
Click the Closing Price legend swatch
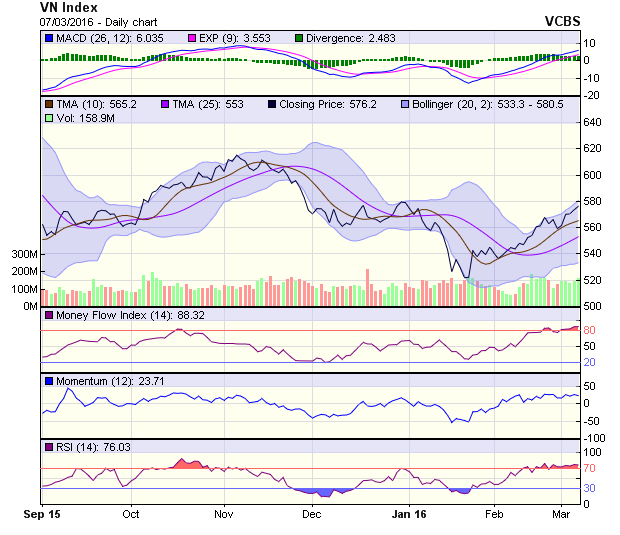272,104
